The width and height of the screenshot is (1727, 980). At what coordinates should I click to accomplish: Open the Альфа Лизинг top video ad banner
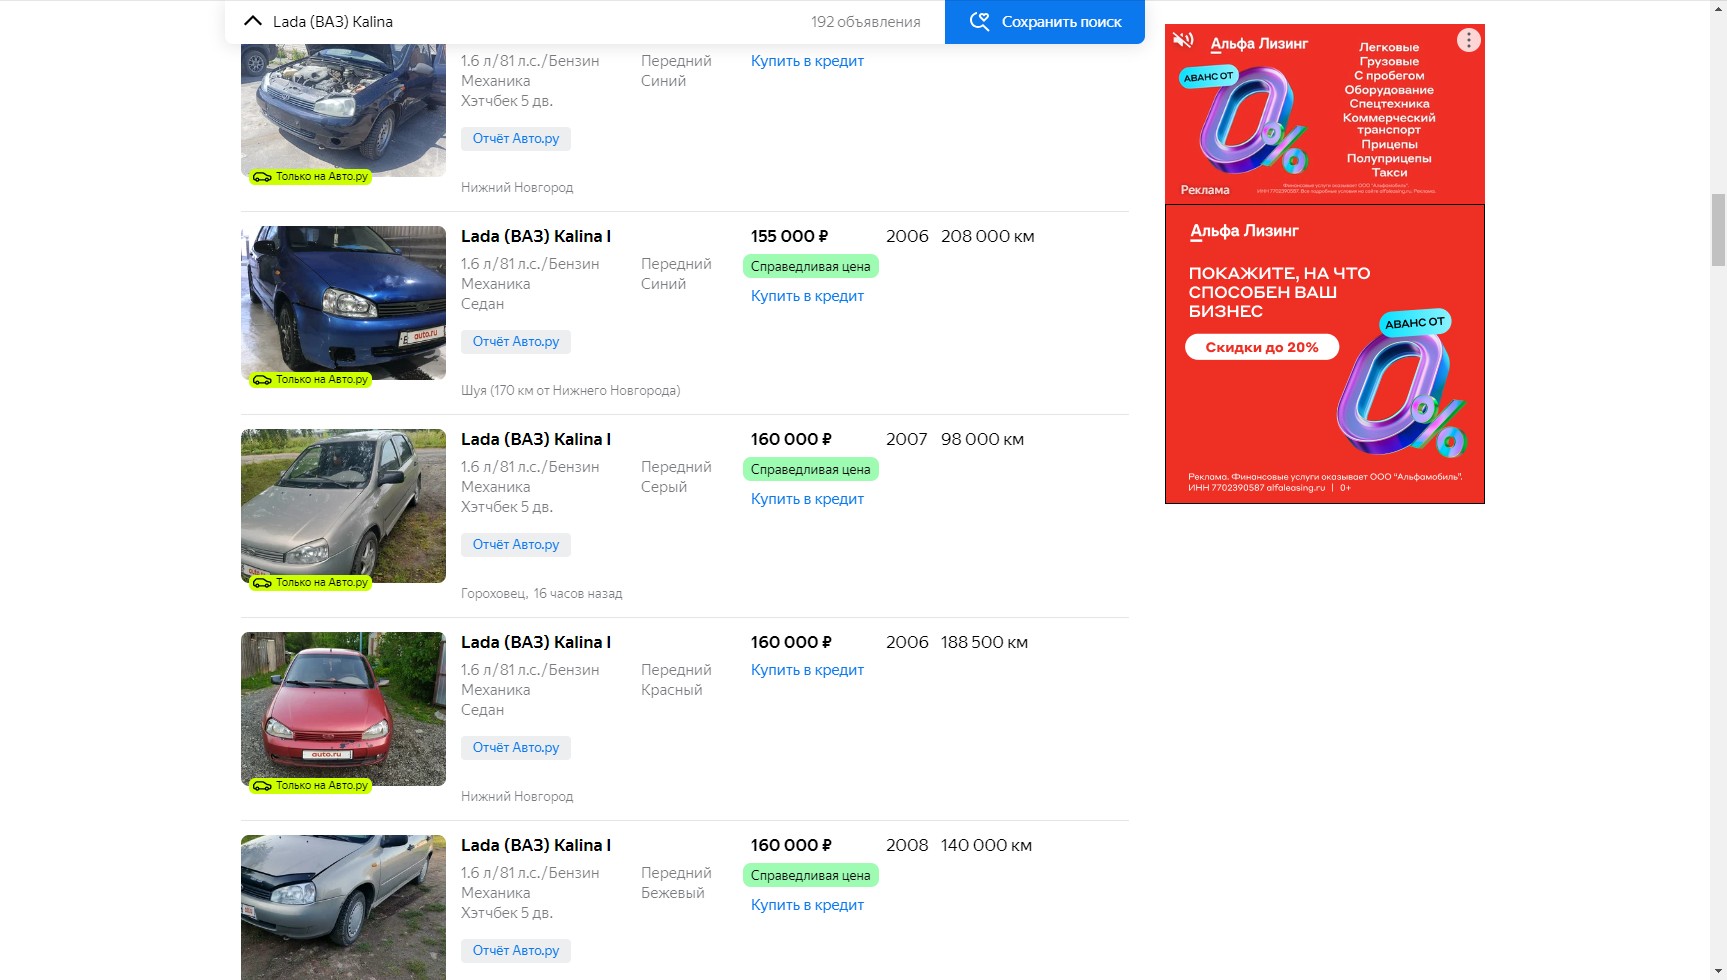[x=1325, y=114]
